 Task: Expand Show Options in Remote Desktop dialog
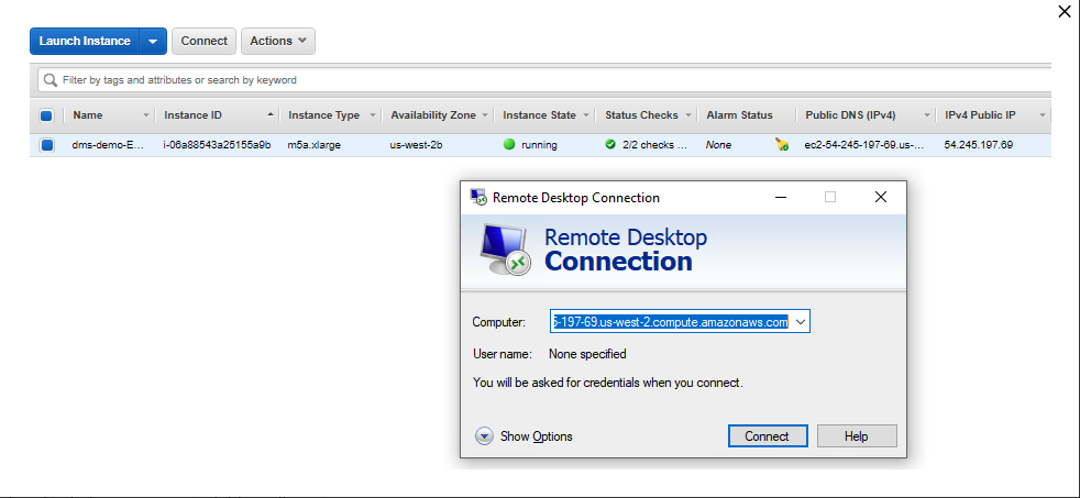click(x=485, y=436)
